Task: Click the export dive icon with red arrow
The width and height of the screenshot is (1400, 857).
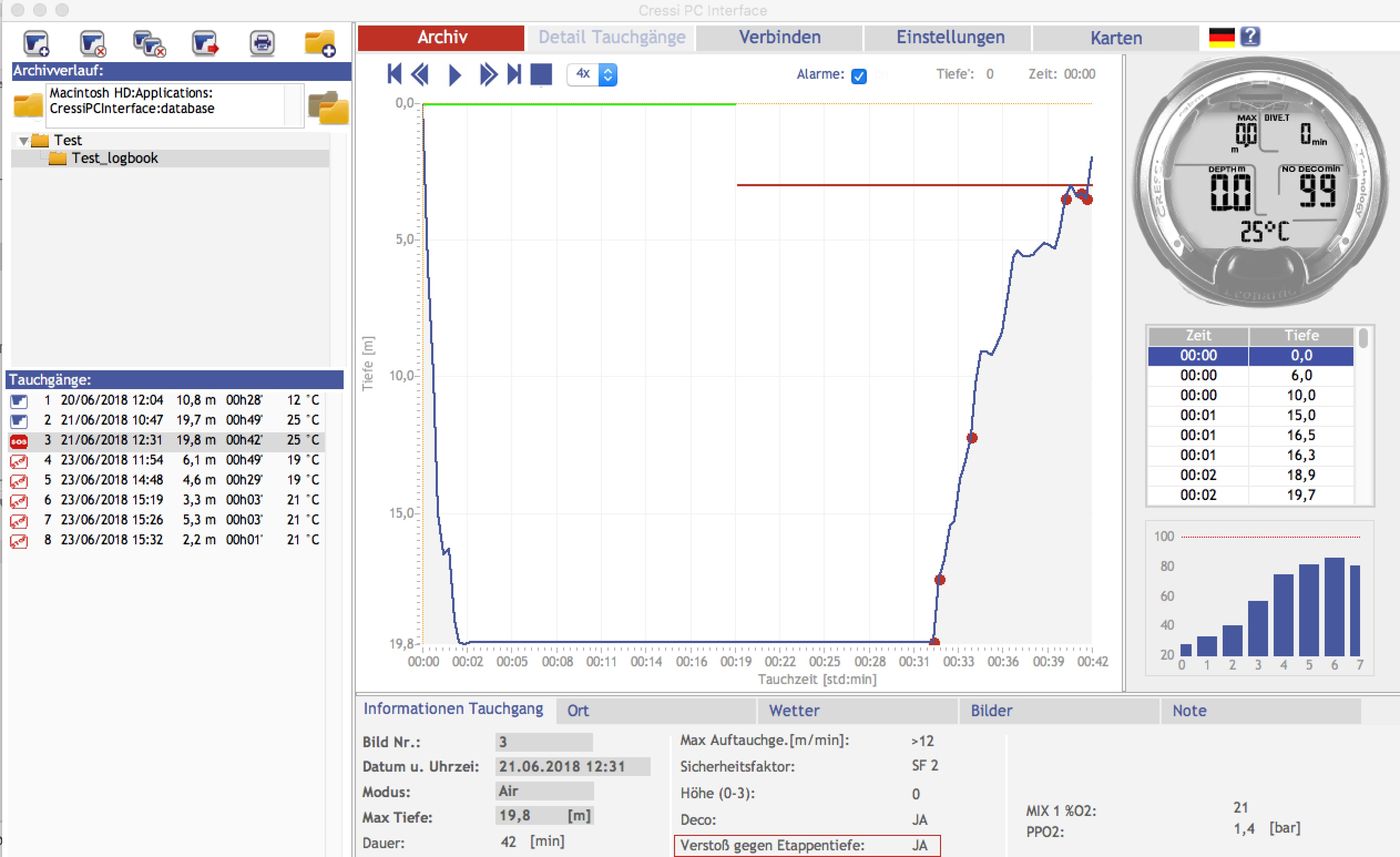Action: tap(205, 43)
